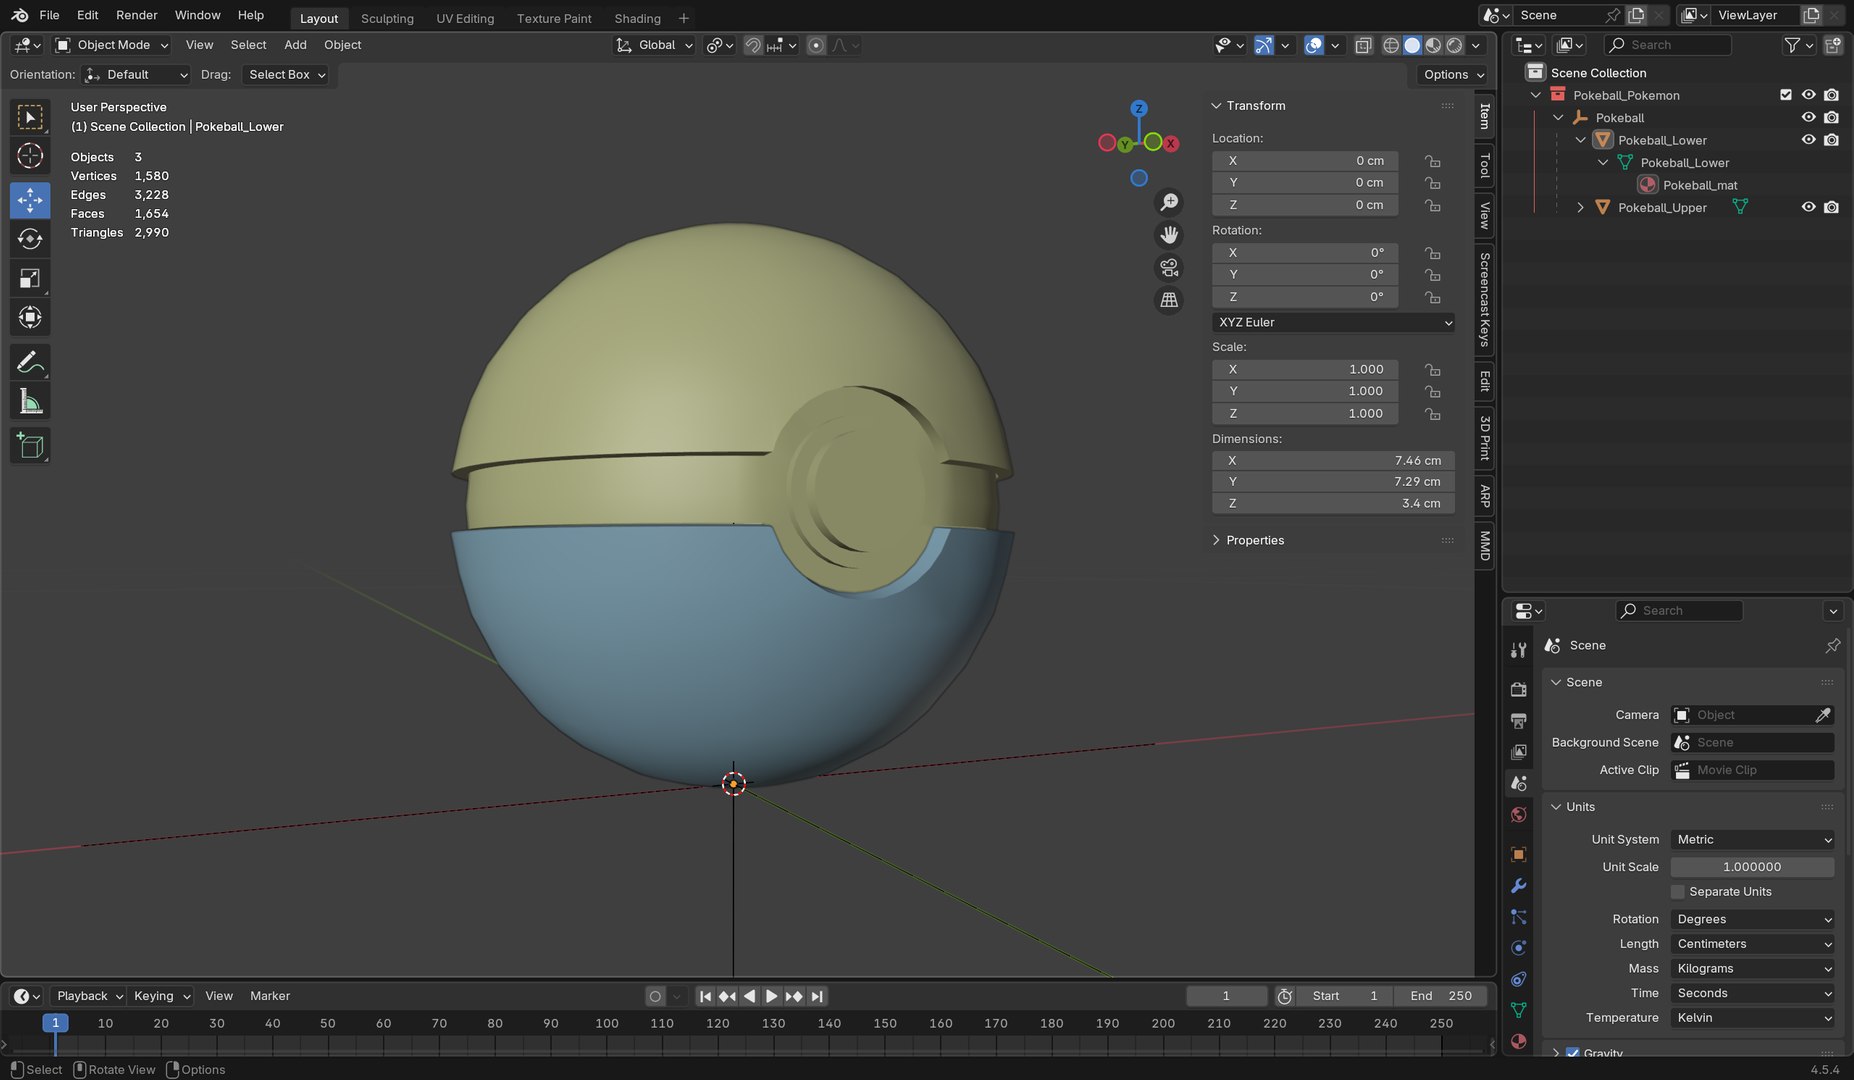This screenshot has height=1080, width=1854.
Task: Collapse the Transform panel
Action: [x=1248, y=106]
